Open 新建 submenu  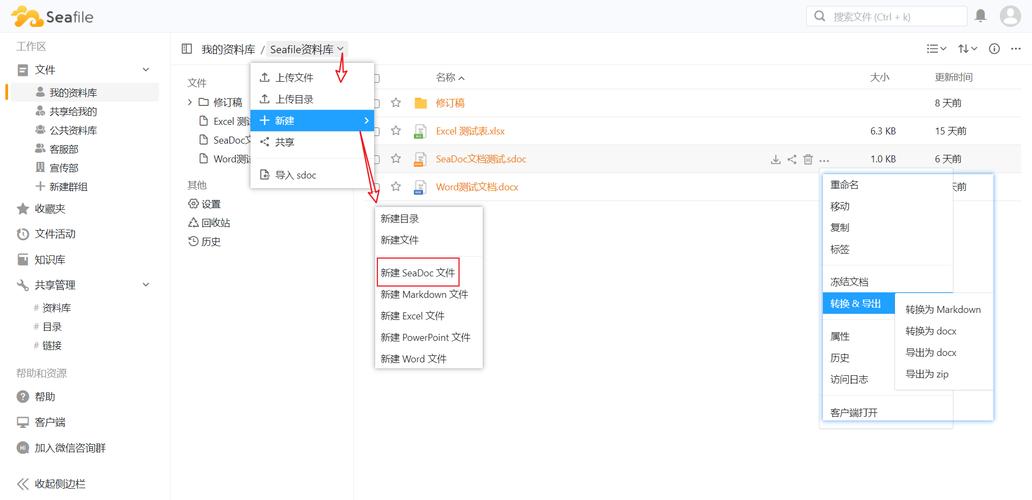tap(312, 120)
